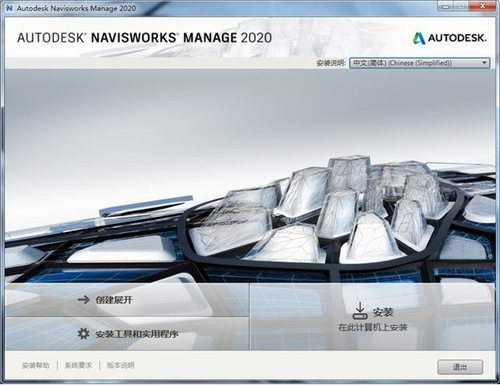500x385 pixels.
Task: Click the 安装说明 label
Action: 331,63
